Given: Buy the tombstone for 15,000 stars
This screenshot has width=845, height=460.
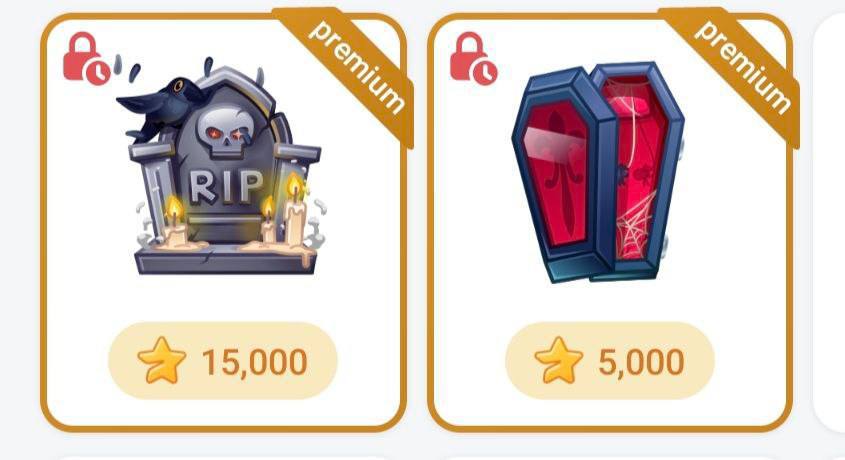Looking at the screenshot, I should click(x=223, y=361).
